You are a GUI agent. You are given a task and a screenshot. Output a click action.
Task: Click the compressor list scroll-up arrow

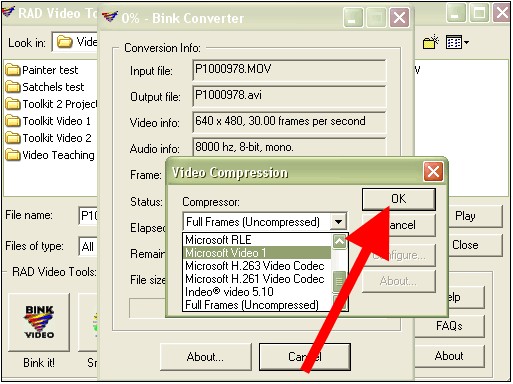[x=340, y=241]
